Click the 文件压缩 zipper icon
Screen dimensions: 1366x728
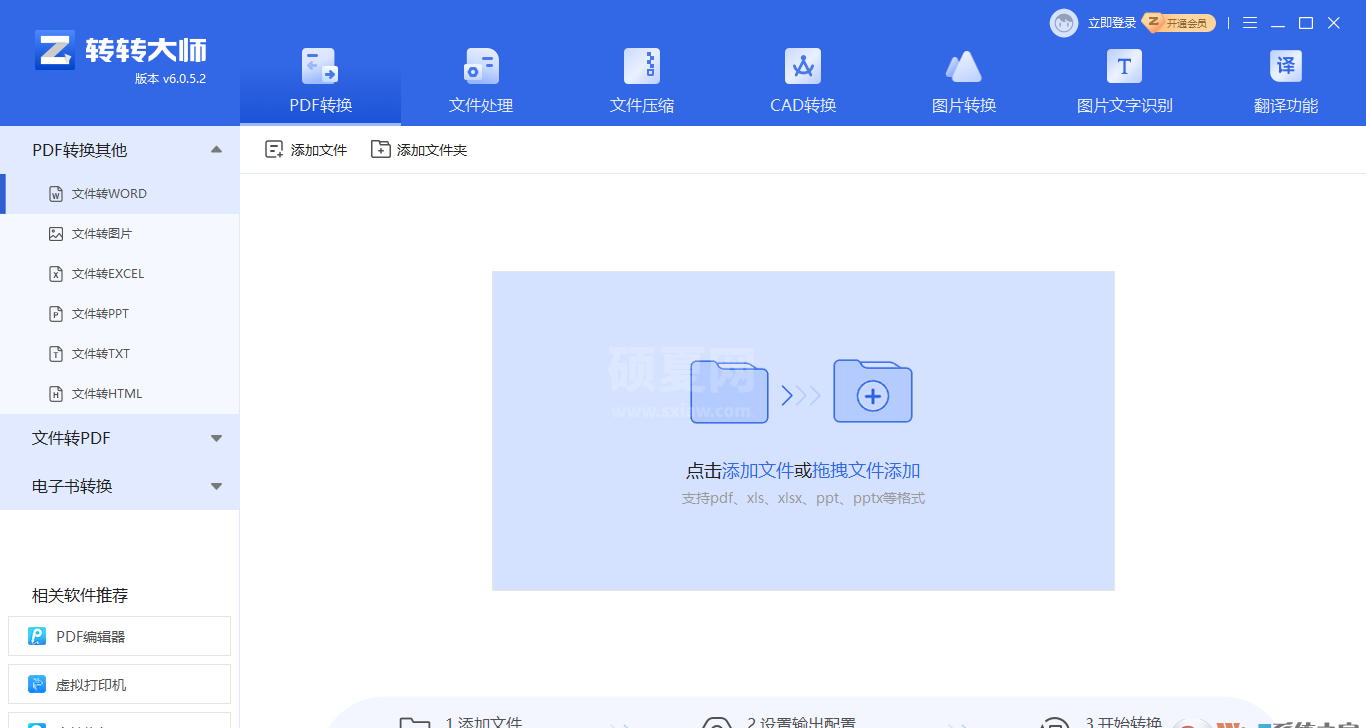click(x=642, y=66)
